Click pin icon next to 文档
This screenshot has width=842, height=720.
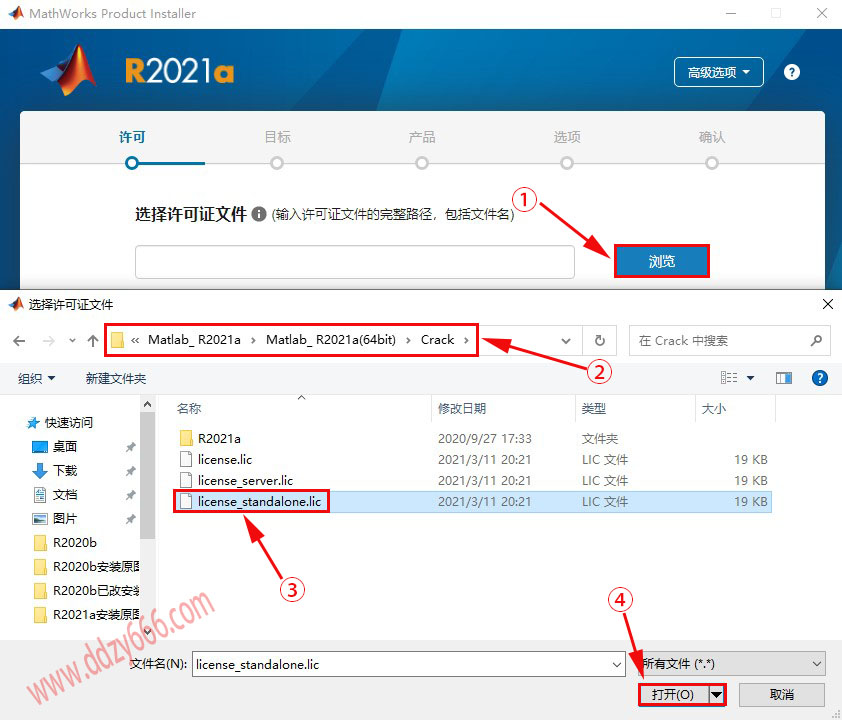130,495
